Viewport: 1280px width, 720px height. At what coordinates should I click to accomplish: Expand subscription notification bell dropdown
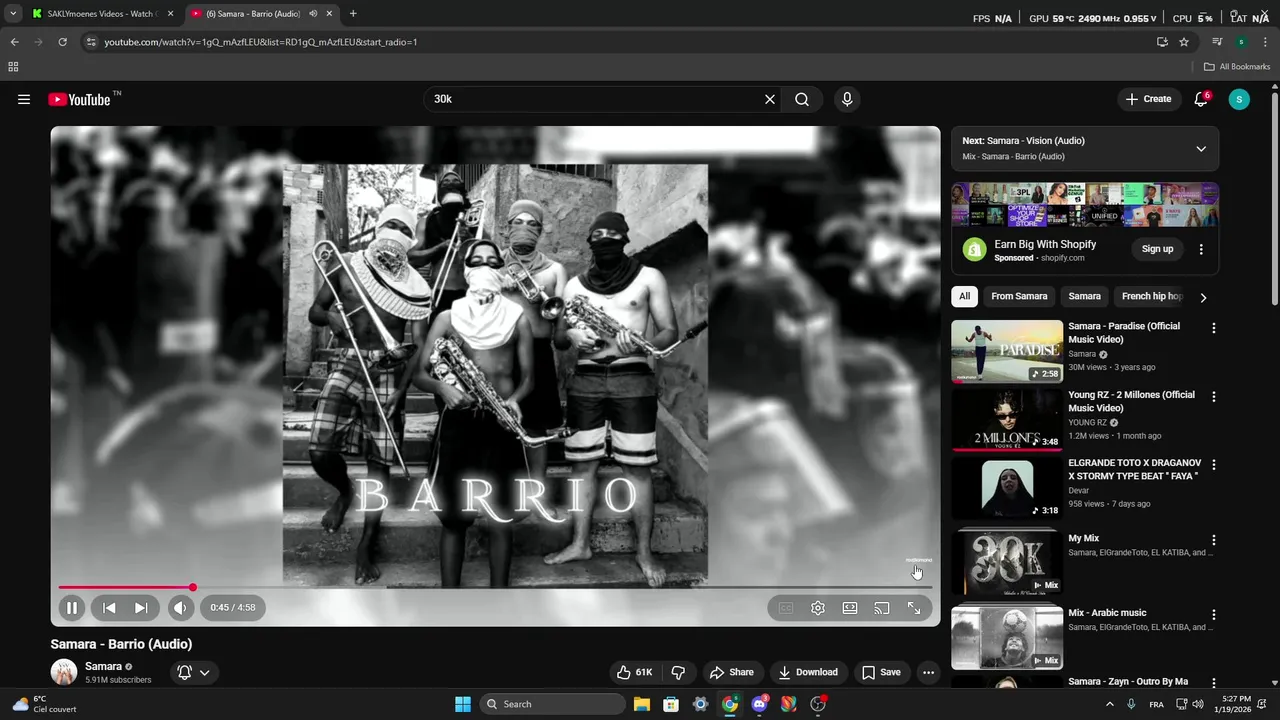pyautogui.click(x=193, y=672)
